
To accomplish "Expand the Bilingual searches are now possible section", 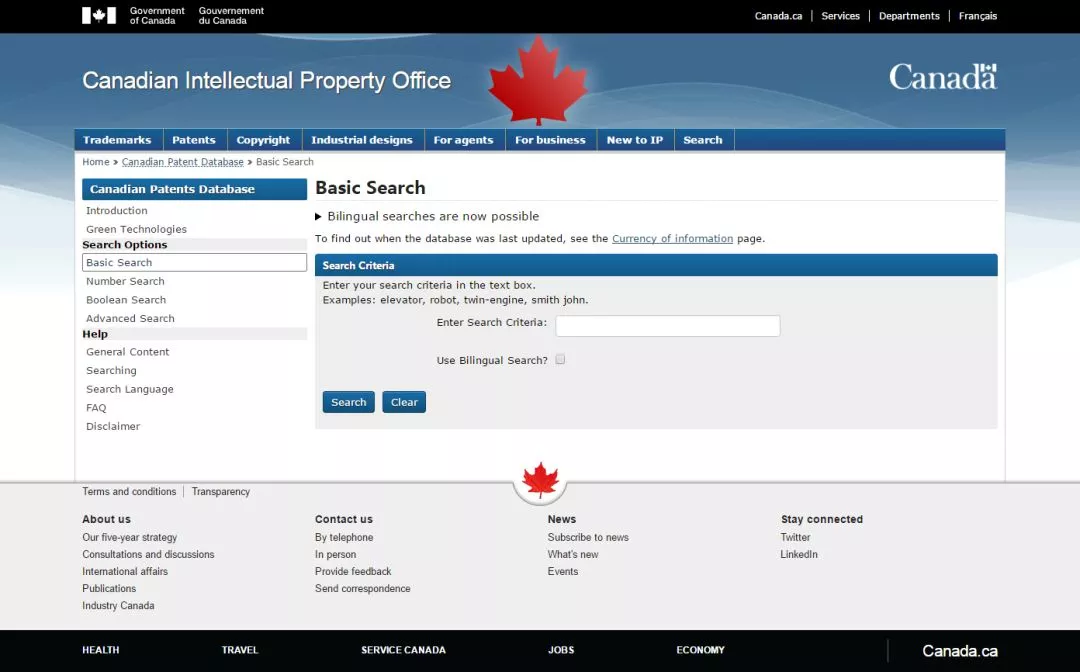I will (x=427, y=216).
